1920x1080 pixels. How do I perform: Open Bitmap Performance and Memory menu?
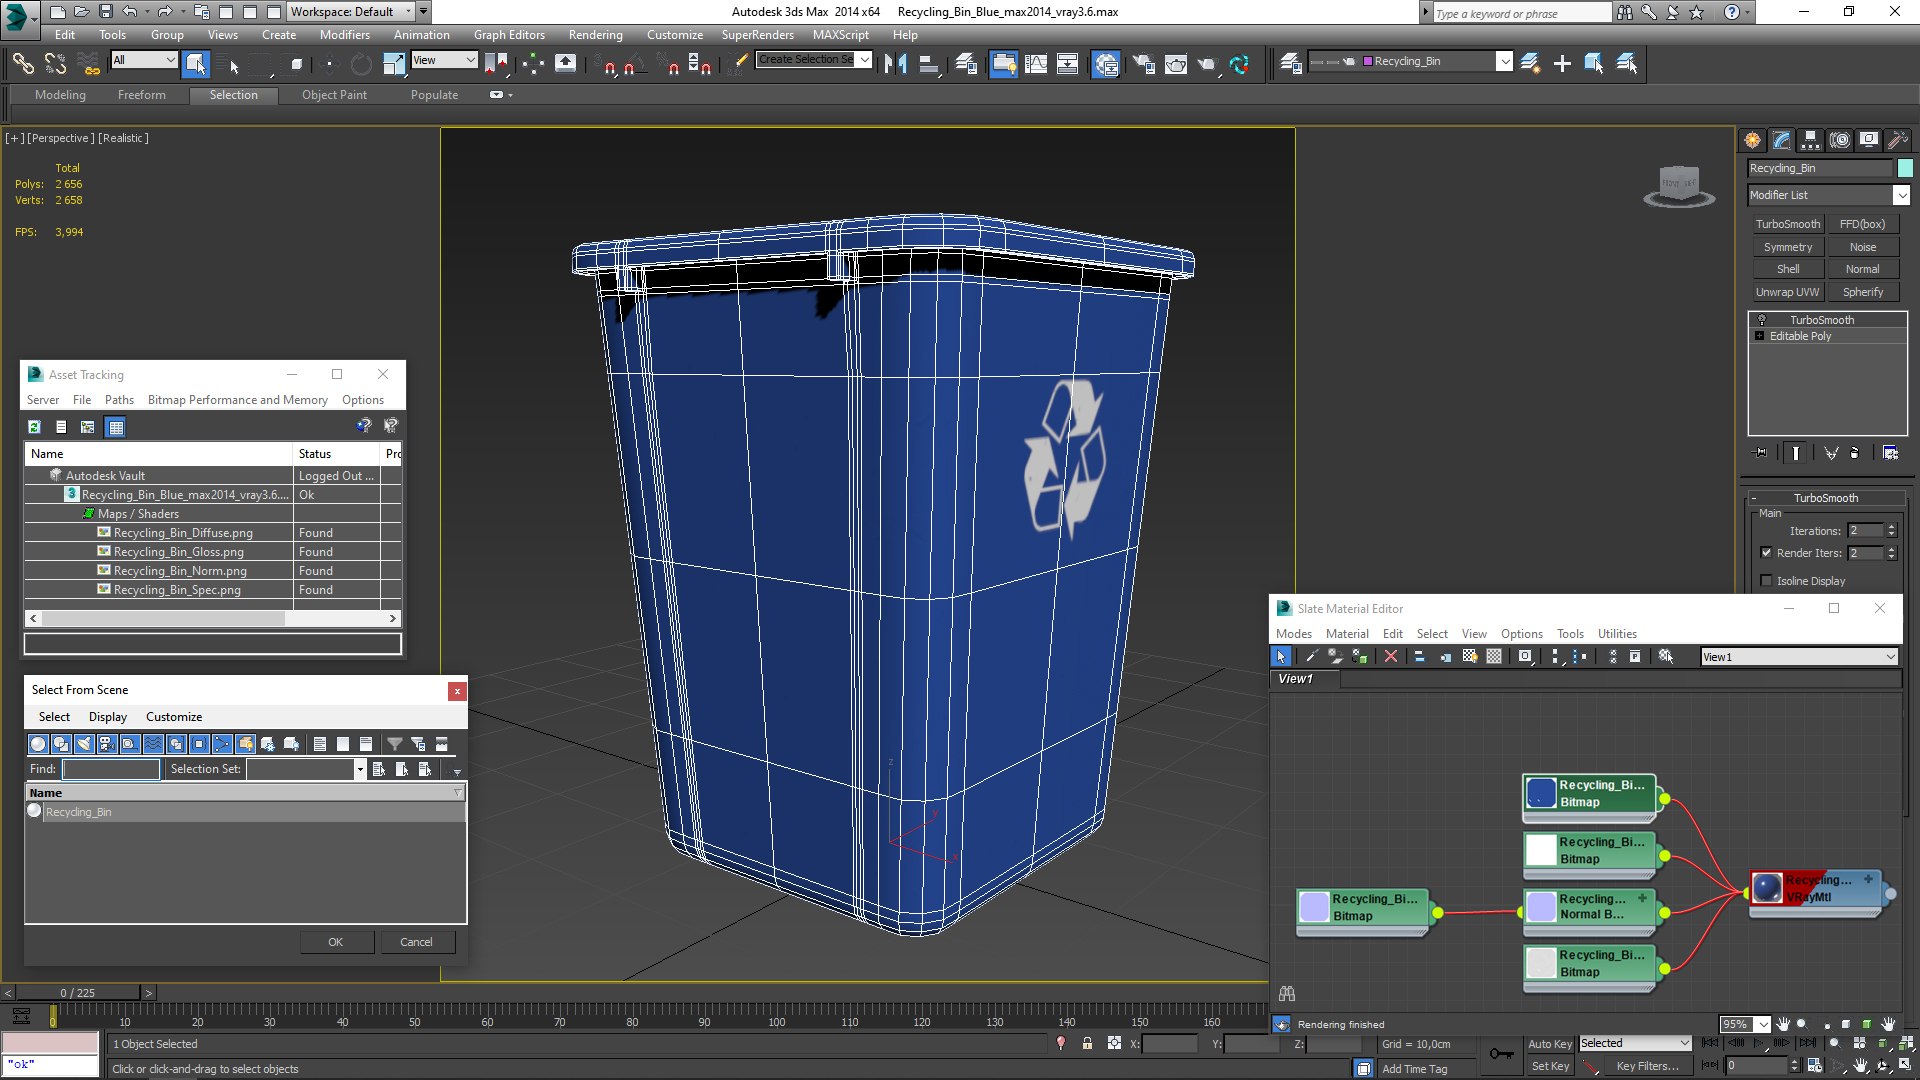point(238,400)
